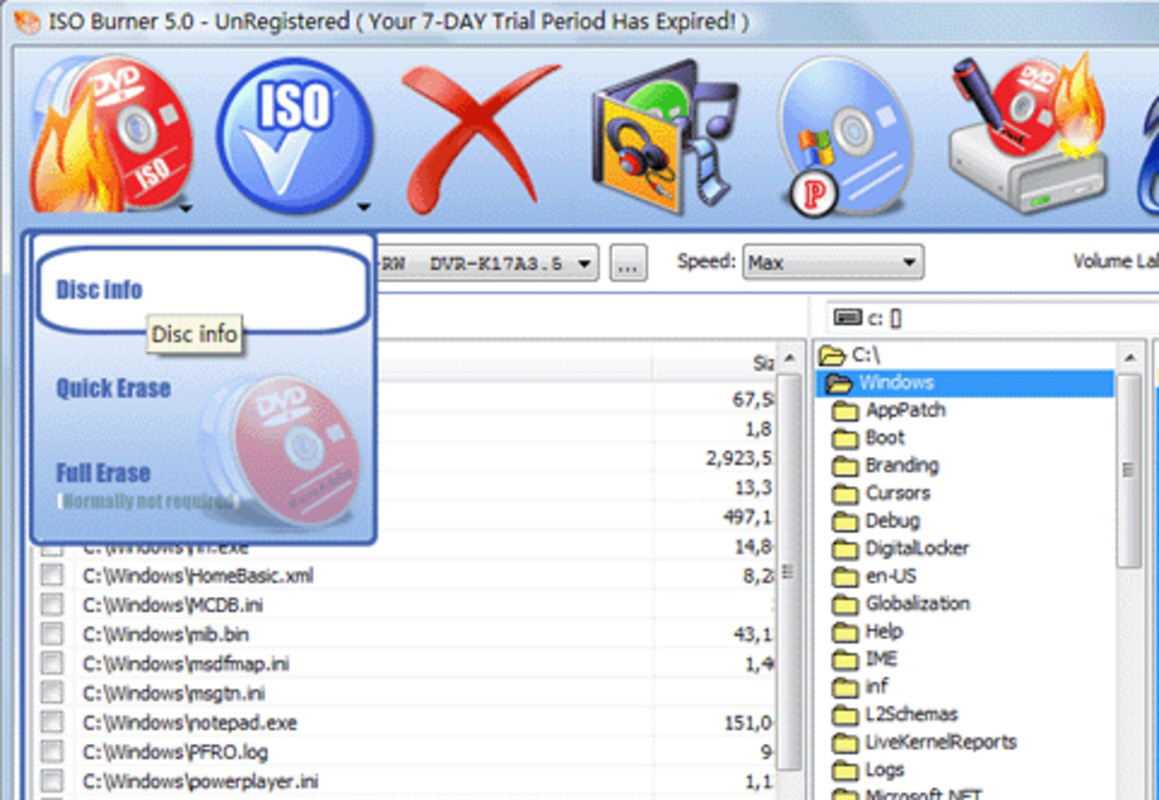Choose Quick Erase in the popup menu
This screenshot has width=1159, height=800.
[113, 388]
